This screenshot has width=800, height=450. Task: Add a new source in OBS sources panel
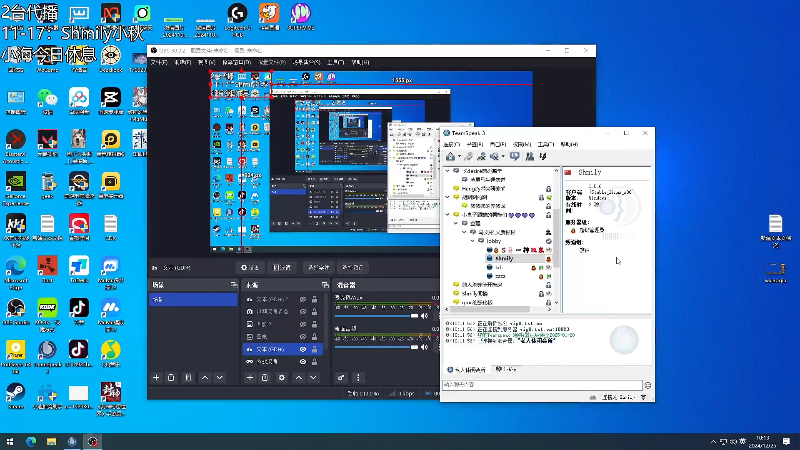[x=250, y=378]
